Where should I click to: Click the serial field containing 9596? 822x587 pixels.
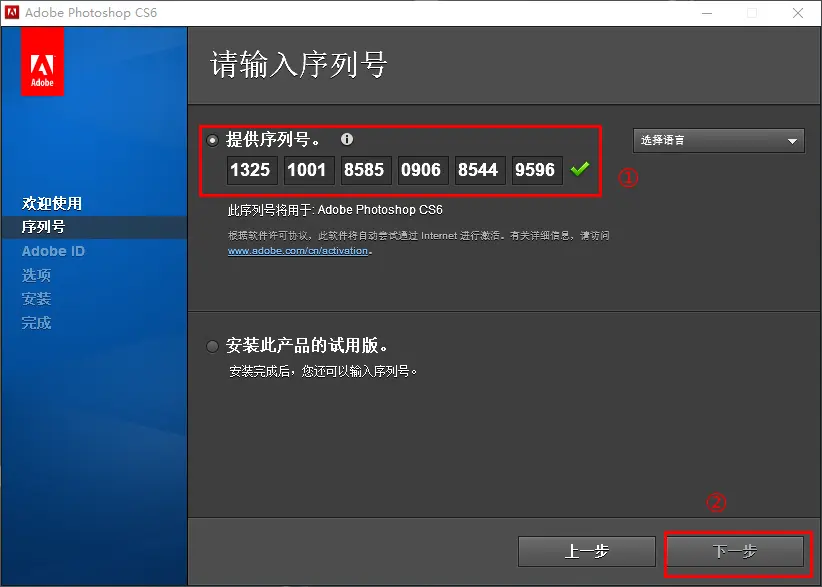pos(537,170)
